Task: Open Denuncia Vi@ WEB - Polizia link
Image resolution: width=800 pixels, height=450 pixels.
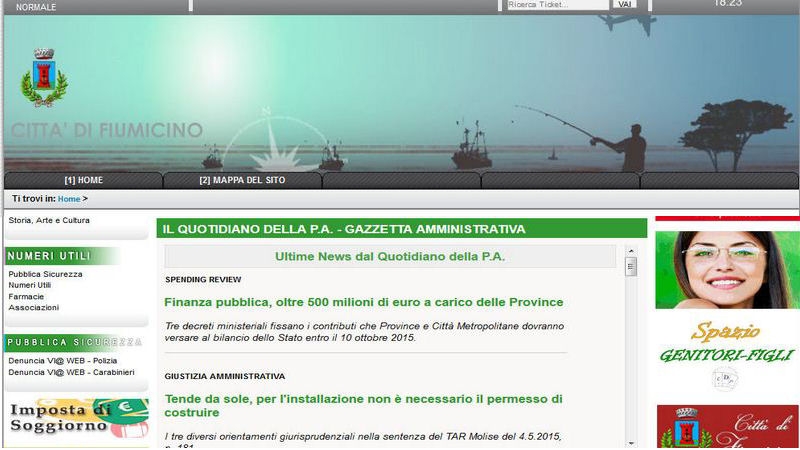Action: pos(63,360)
